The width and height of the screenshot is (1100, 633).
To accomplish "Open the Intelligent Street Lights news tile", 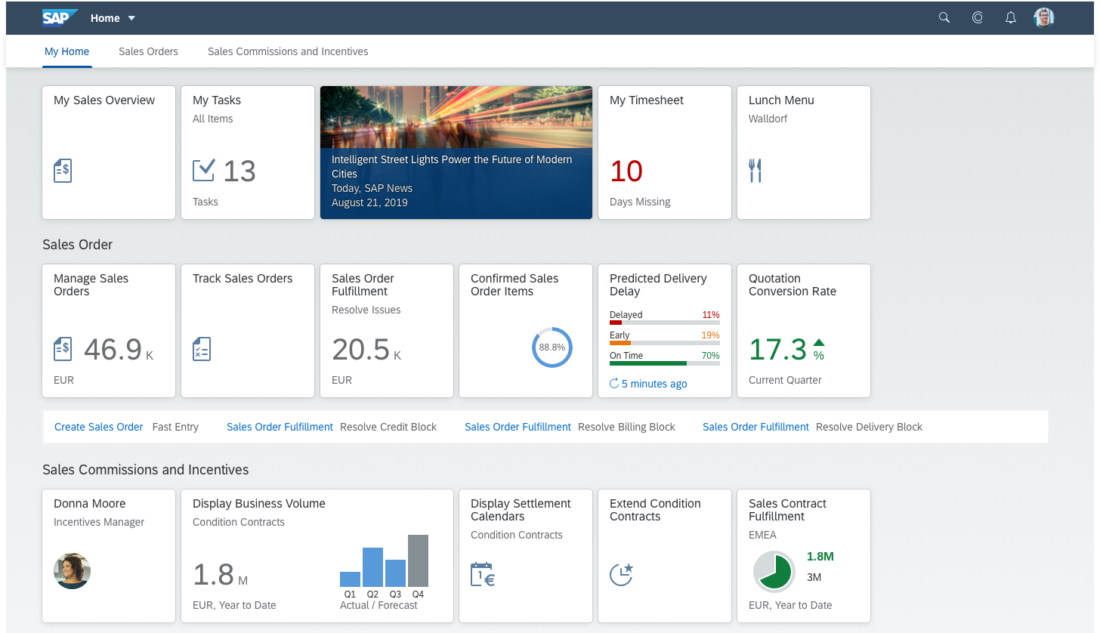I will [x=456, y=152].
